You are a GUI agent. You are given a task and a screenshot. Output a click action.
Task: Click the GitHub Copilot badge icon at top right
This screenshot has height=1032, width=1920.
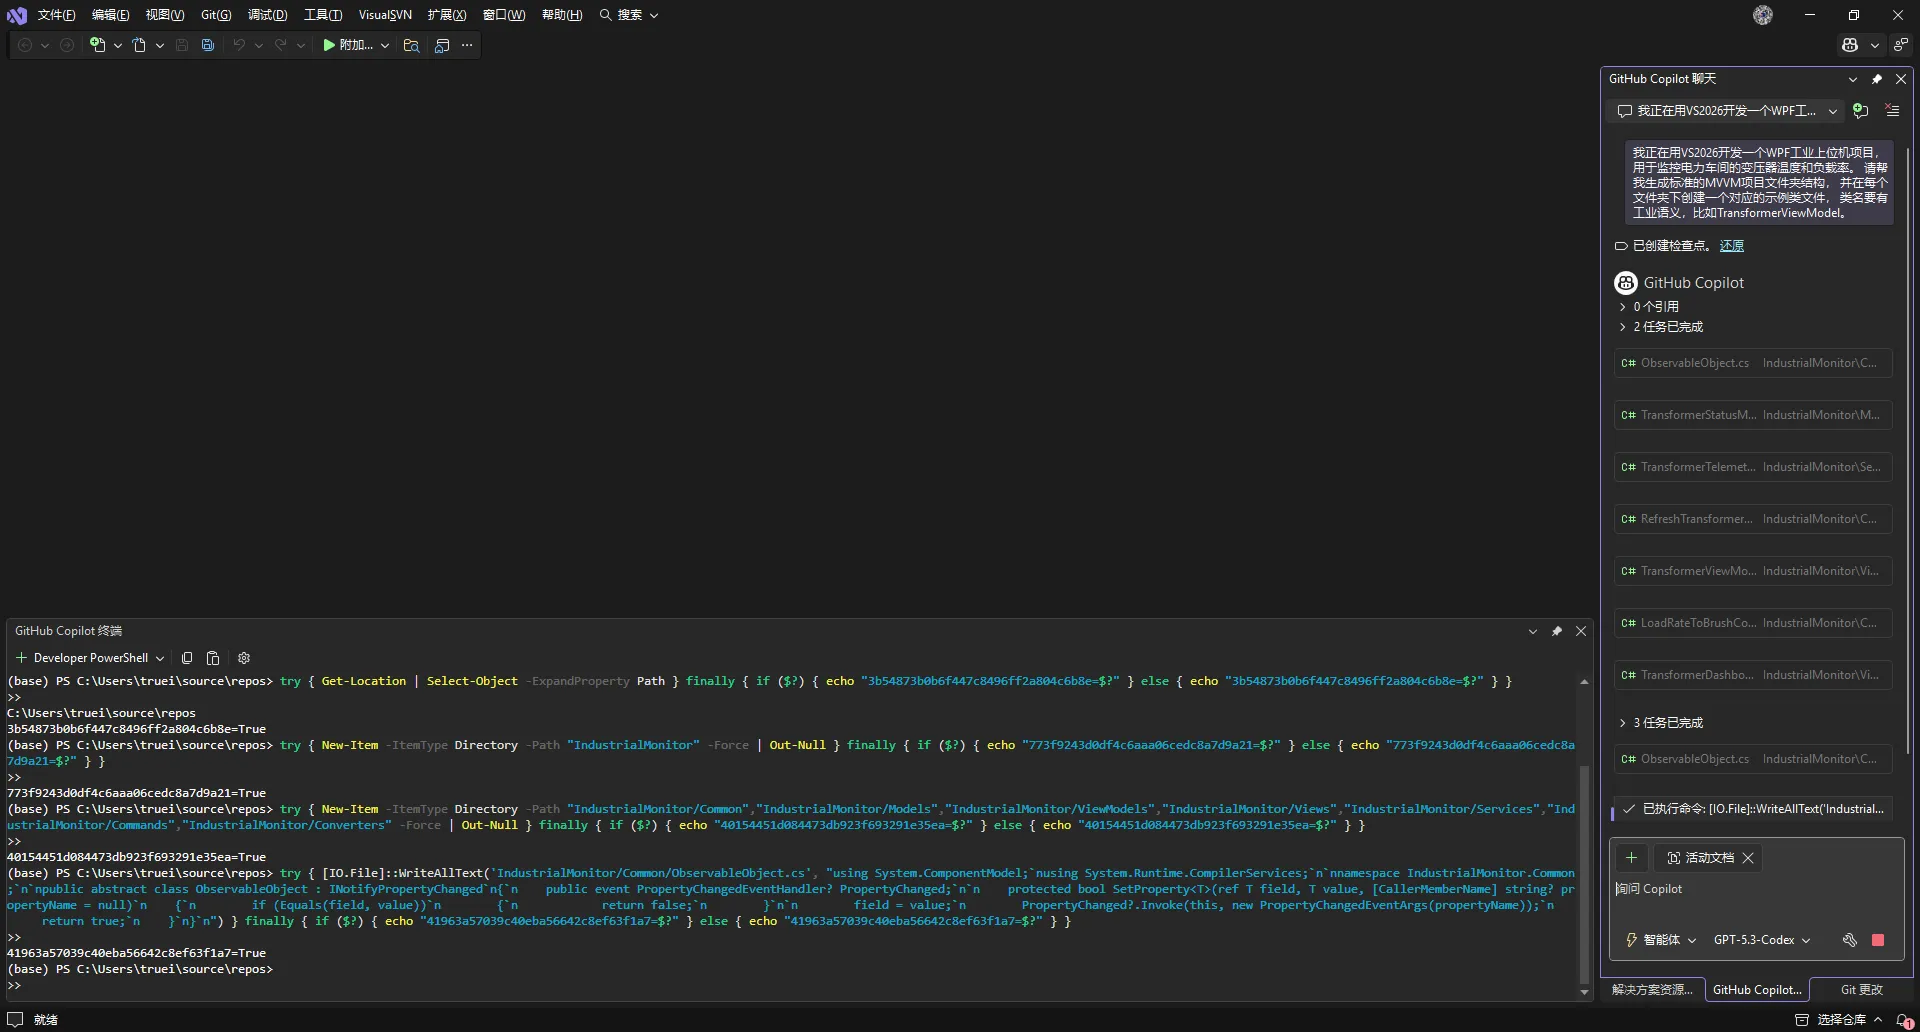[1850, 45]
